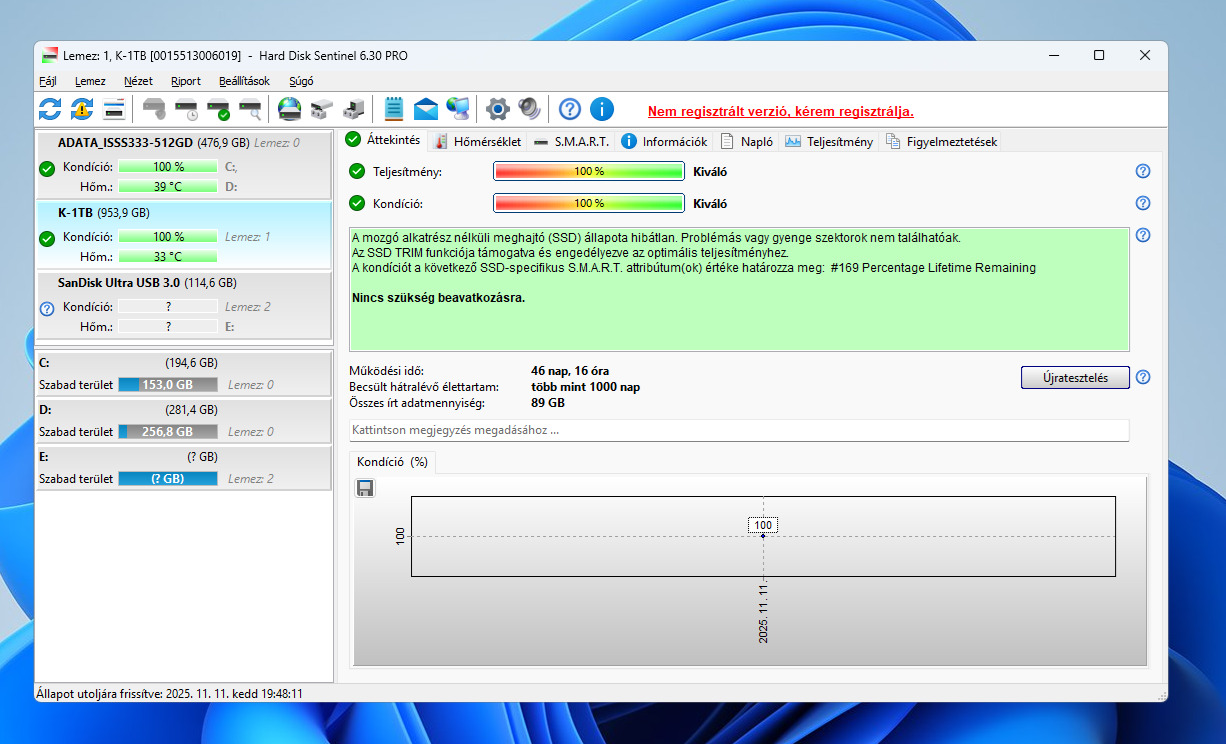1226x744 pixels.
Task: Click the Újratesztelés button
Action: (1075, 377)
